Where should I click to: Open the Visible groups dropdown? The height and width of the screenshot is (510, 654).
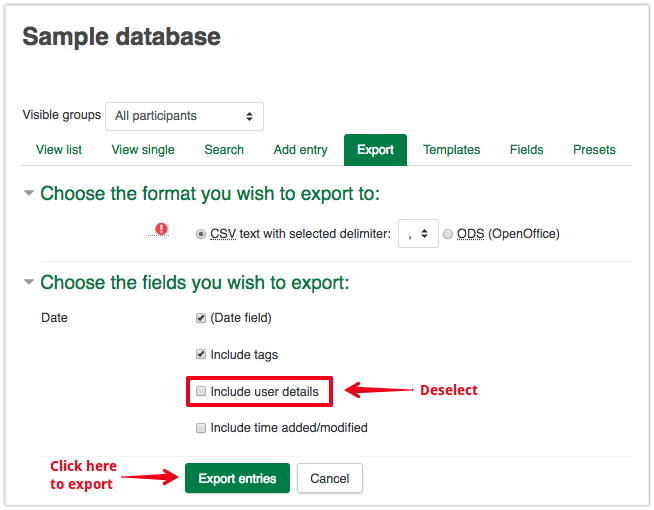(x=184, y=116)
